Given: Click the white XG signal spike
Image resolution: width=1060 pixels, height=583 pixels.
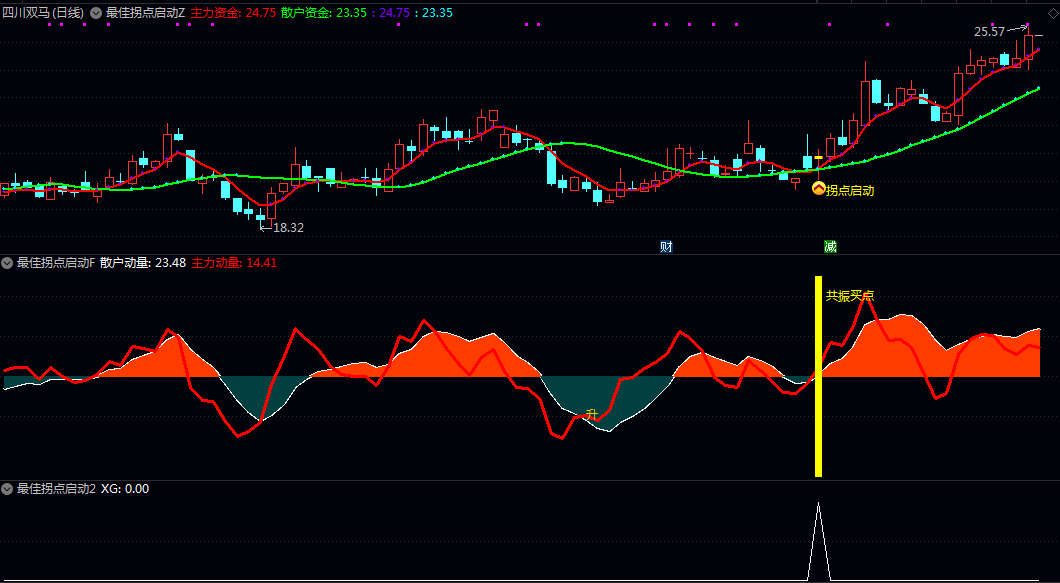Looking at the screenshot, I should click(819, 541).
